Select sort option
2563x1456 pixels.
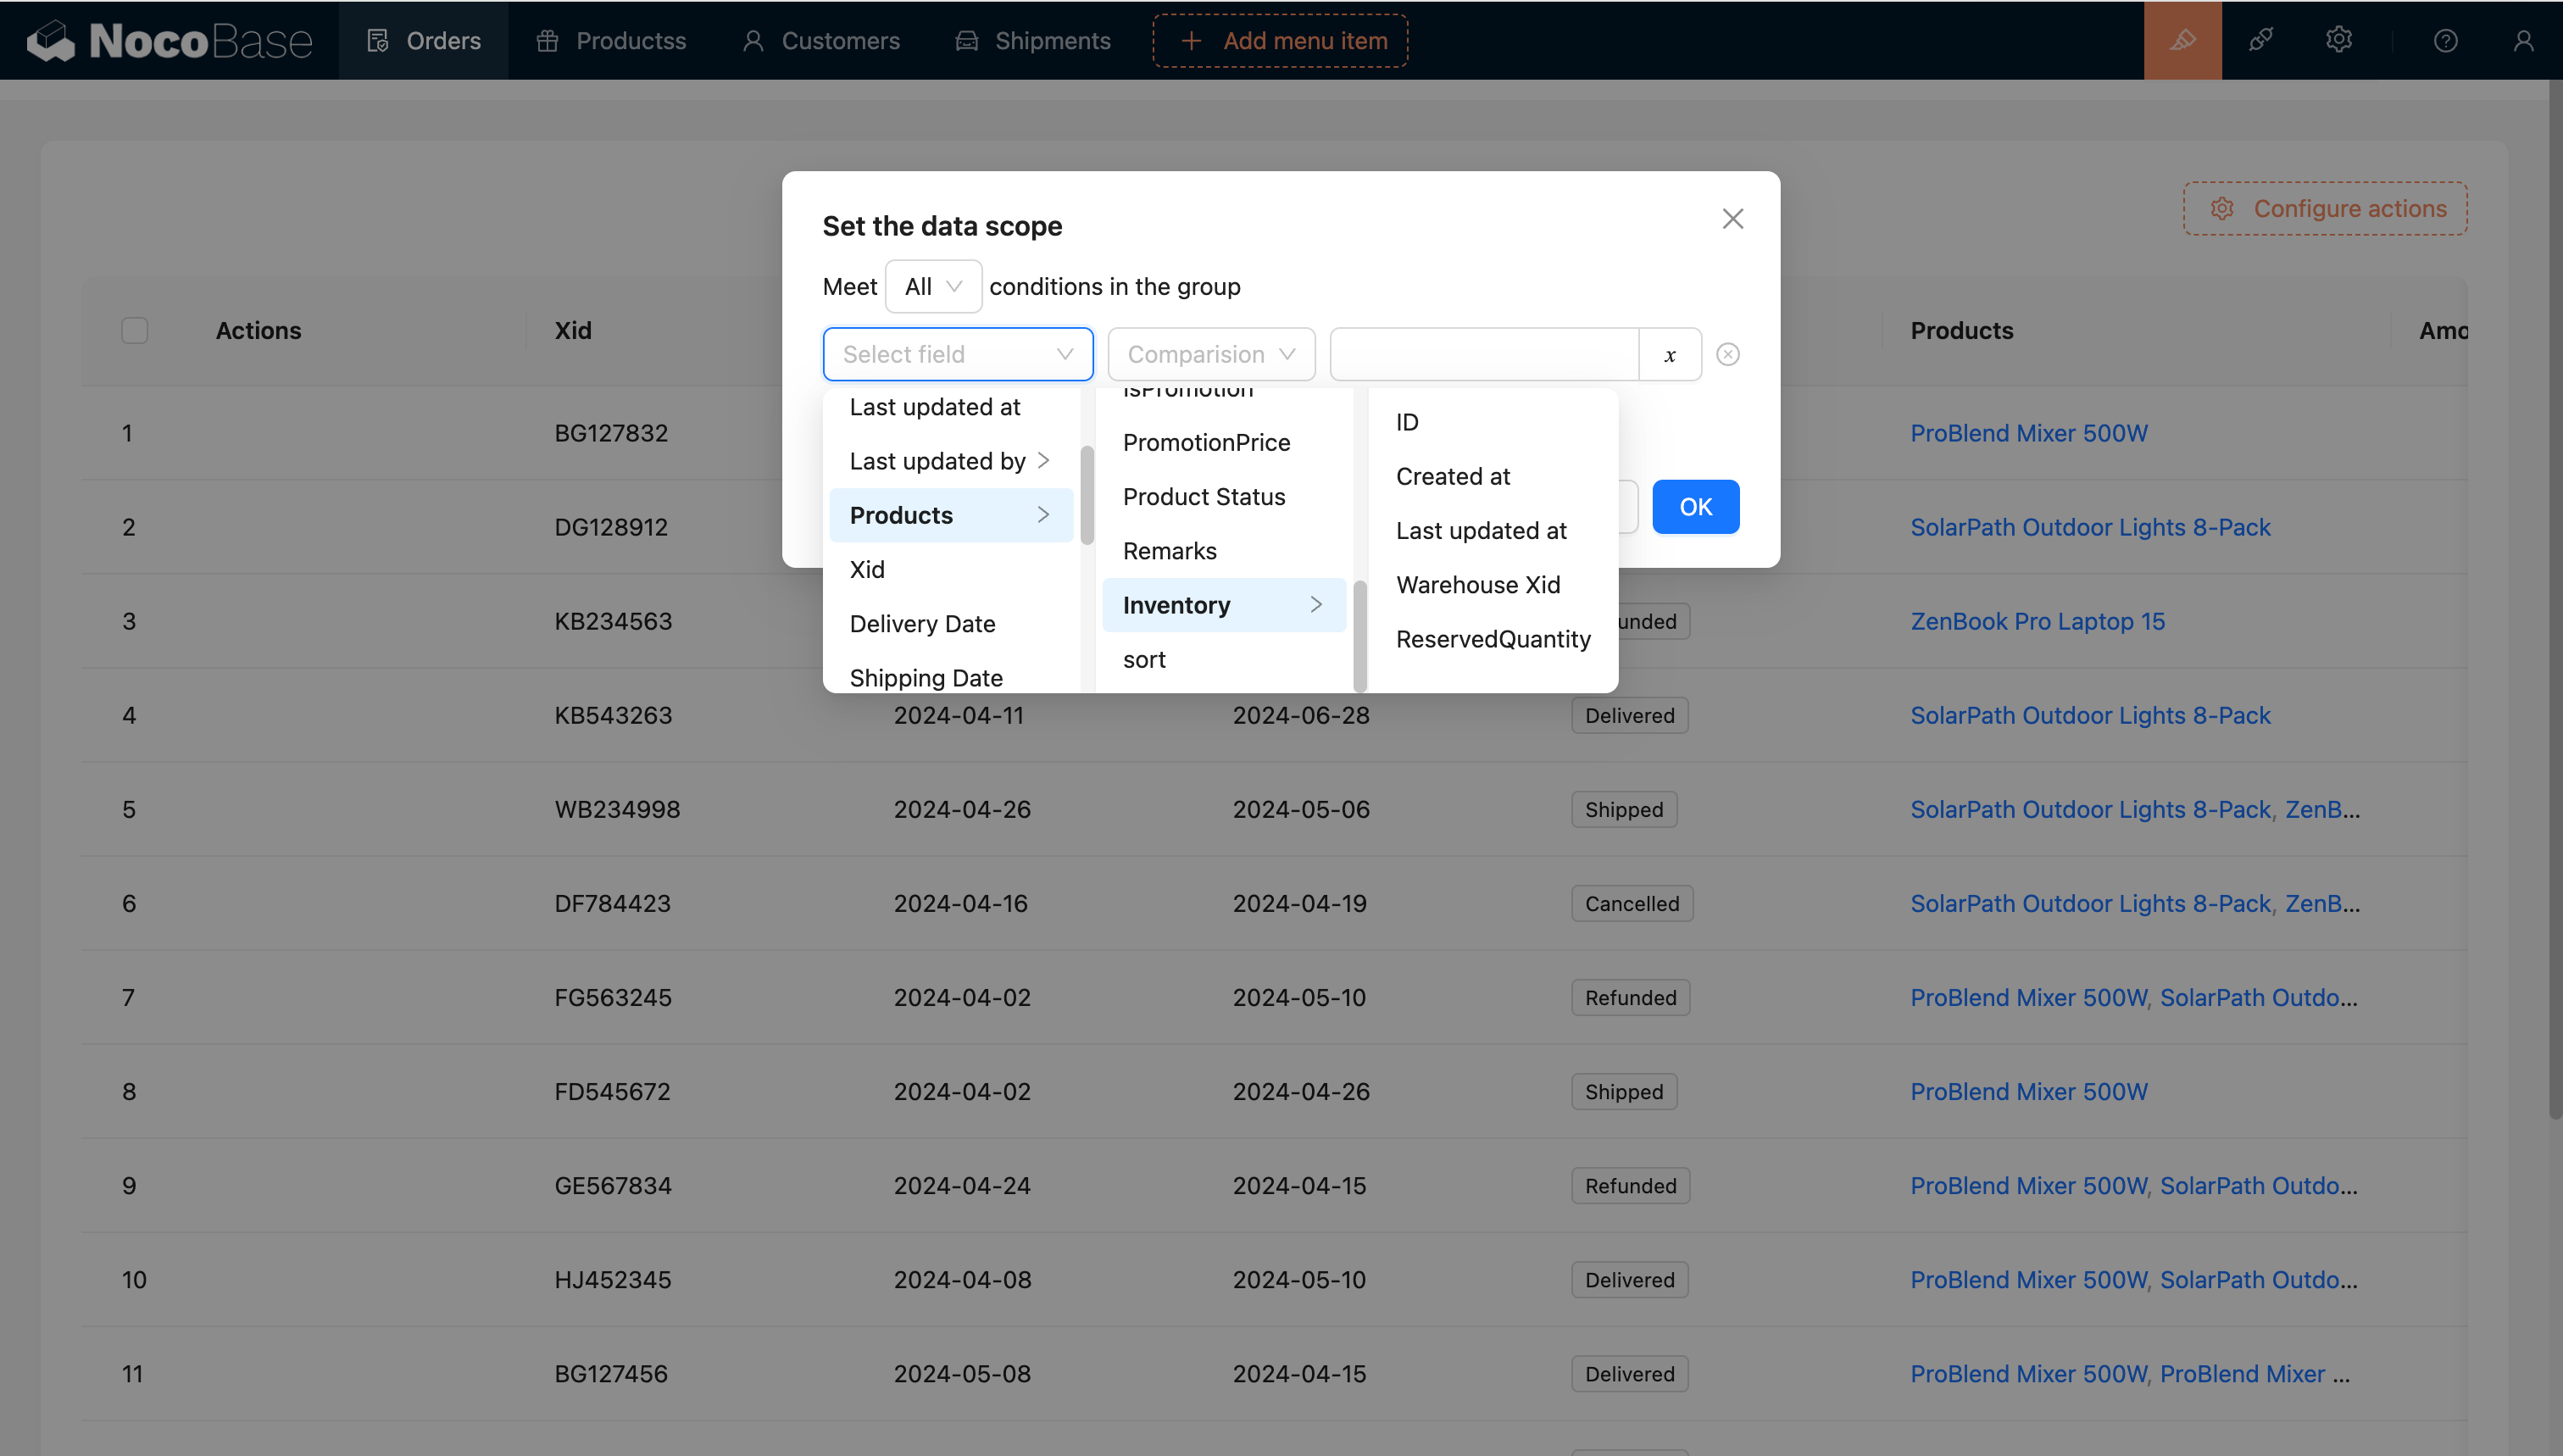click(x=1224, y=659)
